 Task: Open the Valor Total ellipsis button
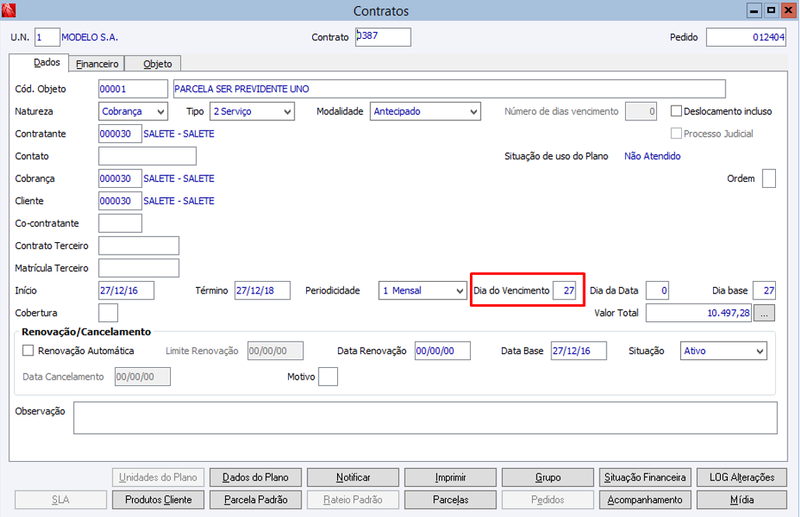click(x=764, y=313)
